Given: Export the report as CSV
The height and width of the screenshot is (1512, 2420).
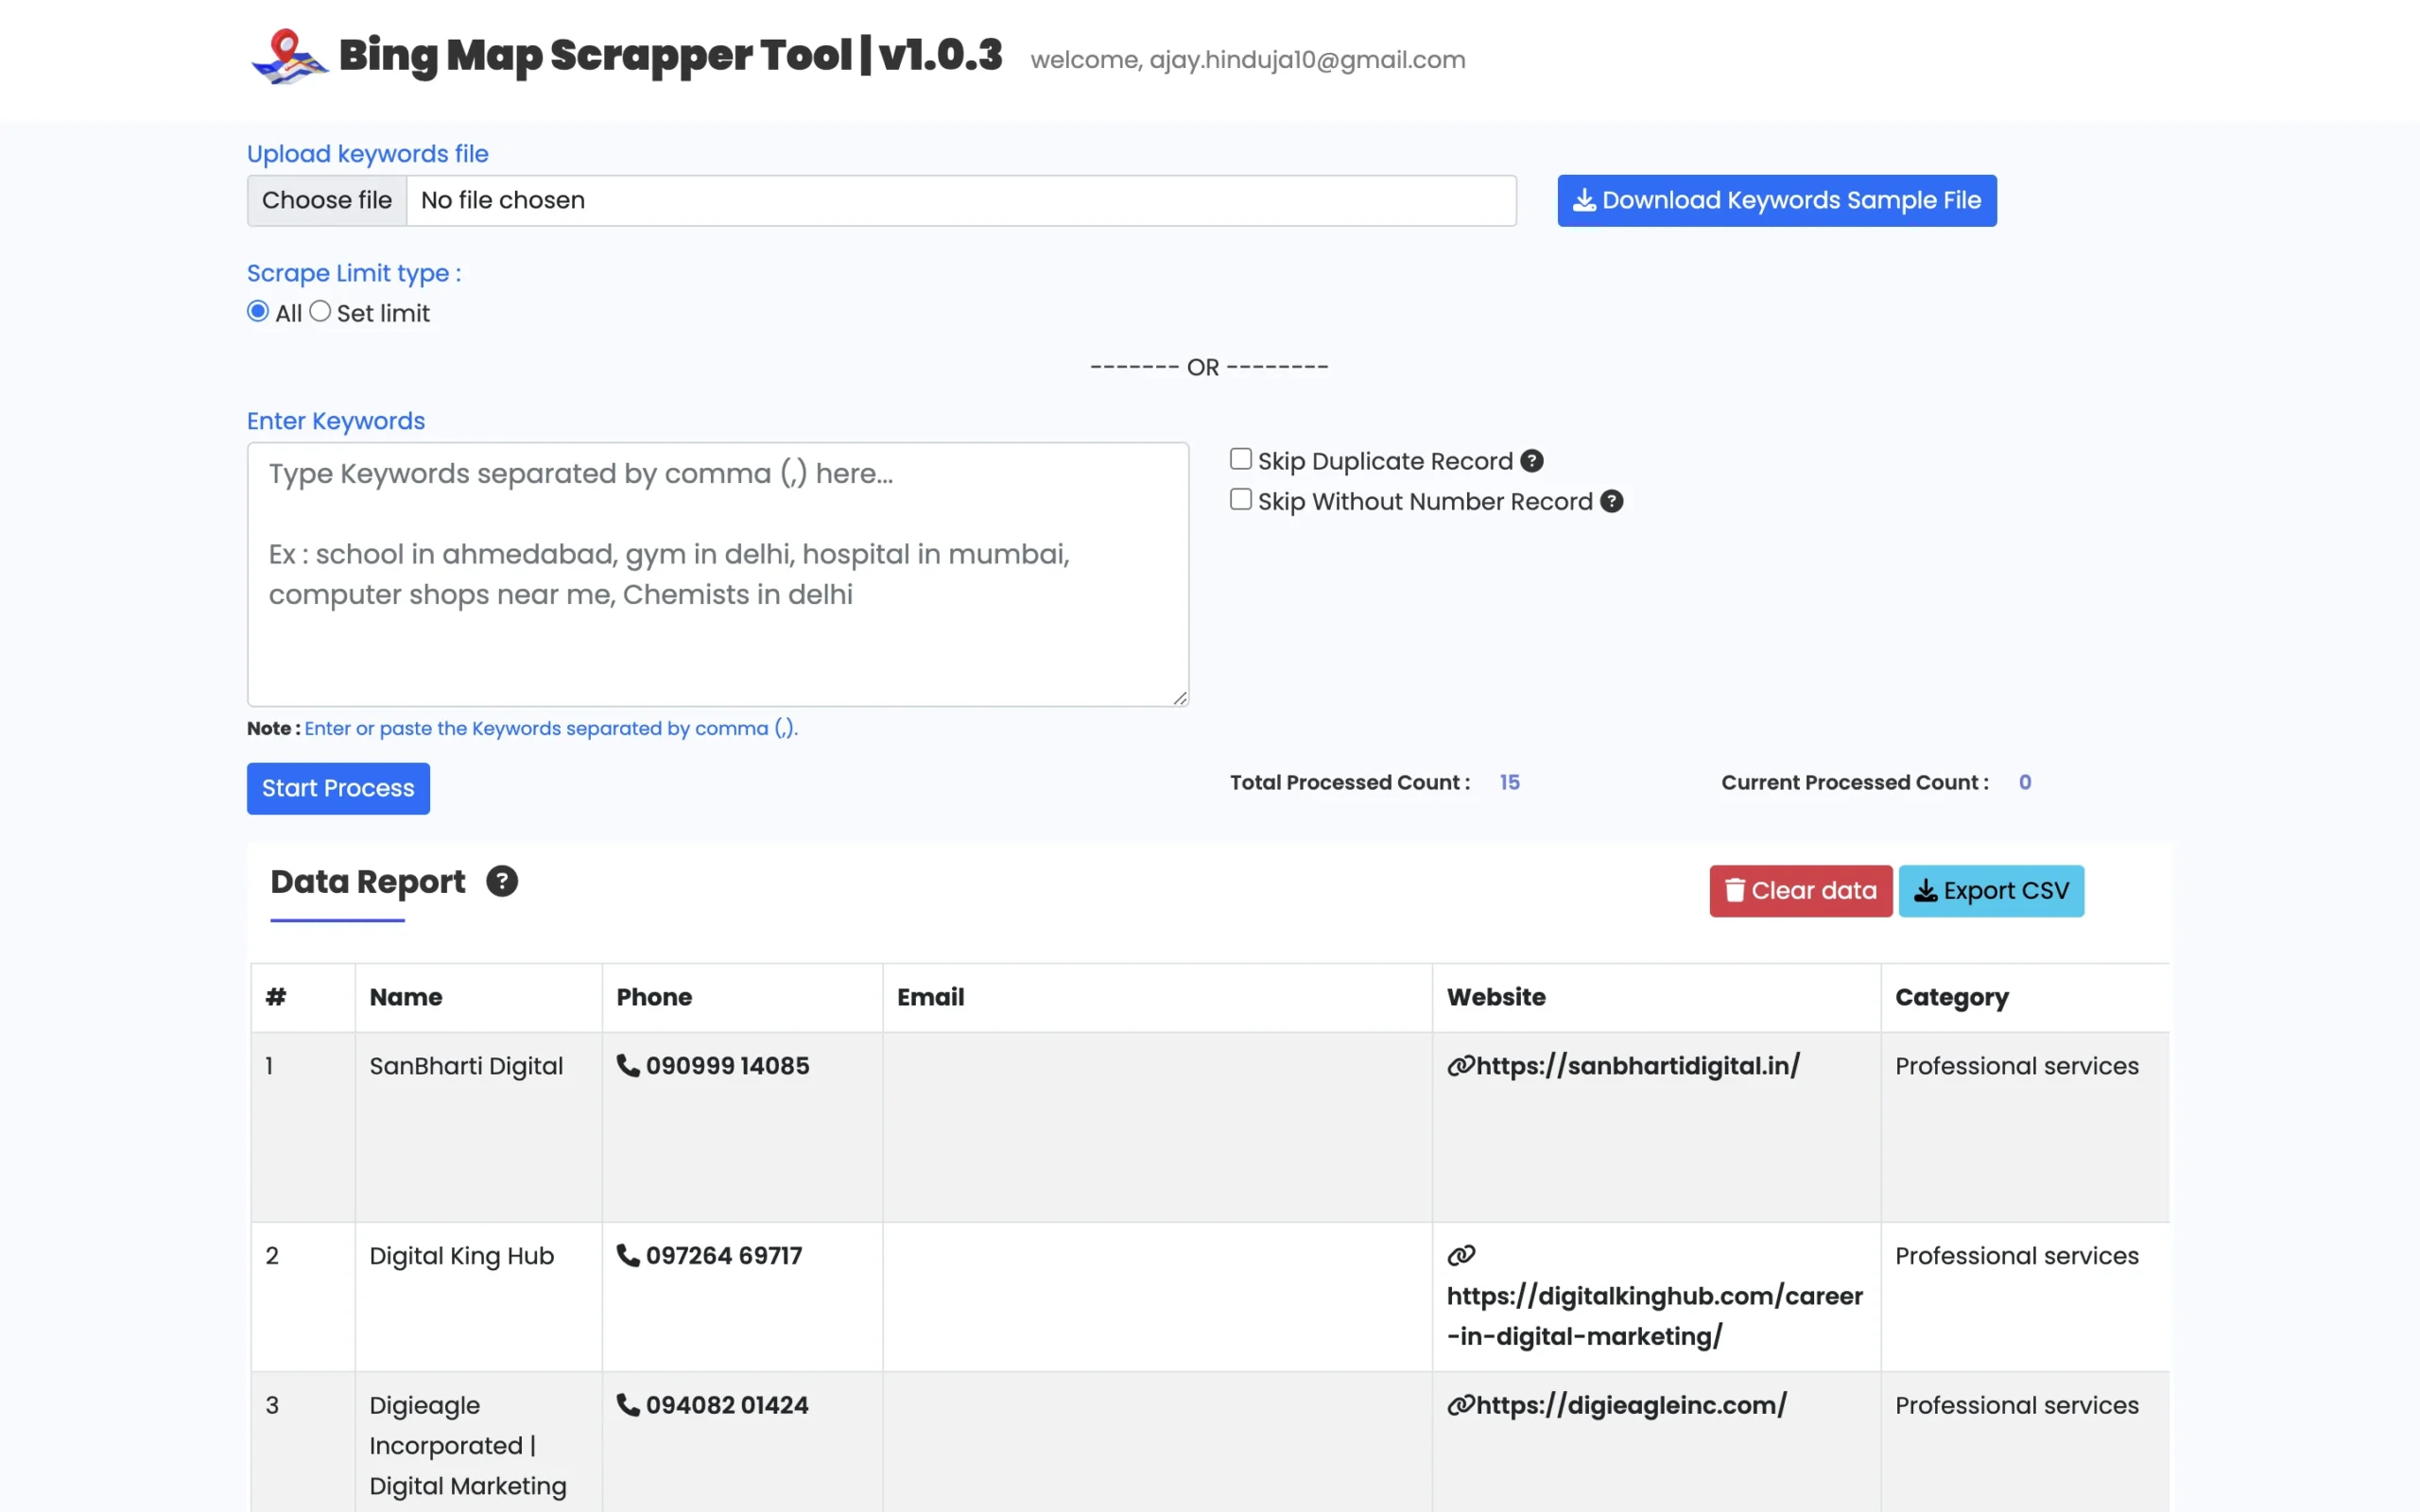Looking at the screenshot, I should pyautogui.click(x=1990, y=891).
